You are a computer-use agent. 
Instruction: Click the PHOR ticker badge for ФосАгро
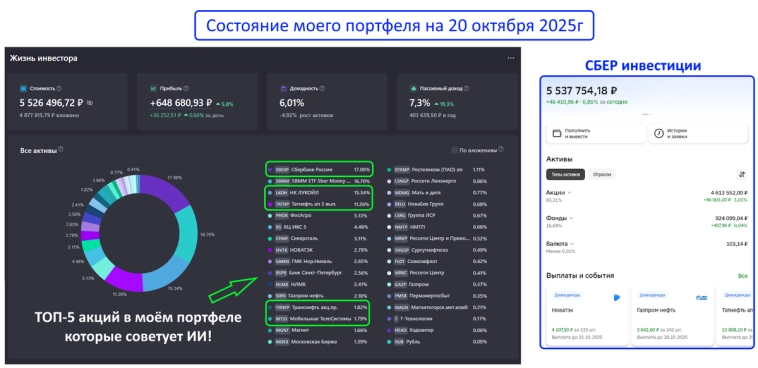point(281,216)
